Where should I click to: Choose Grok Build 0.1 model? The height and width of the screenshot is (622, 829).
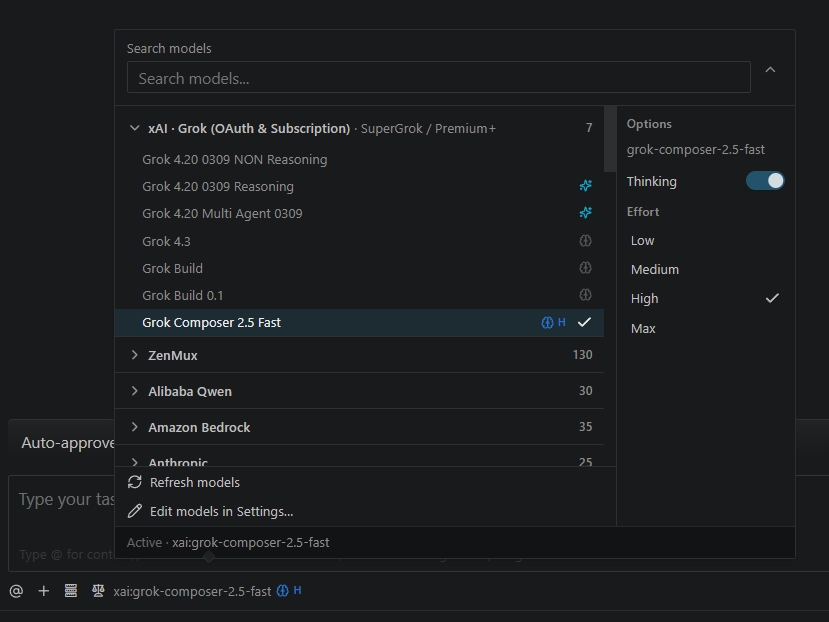coord(360,295)
